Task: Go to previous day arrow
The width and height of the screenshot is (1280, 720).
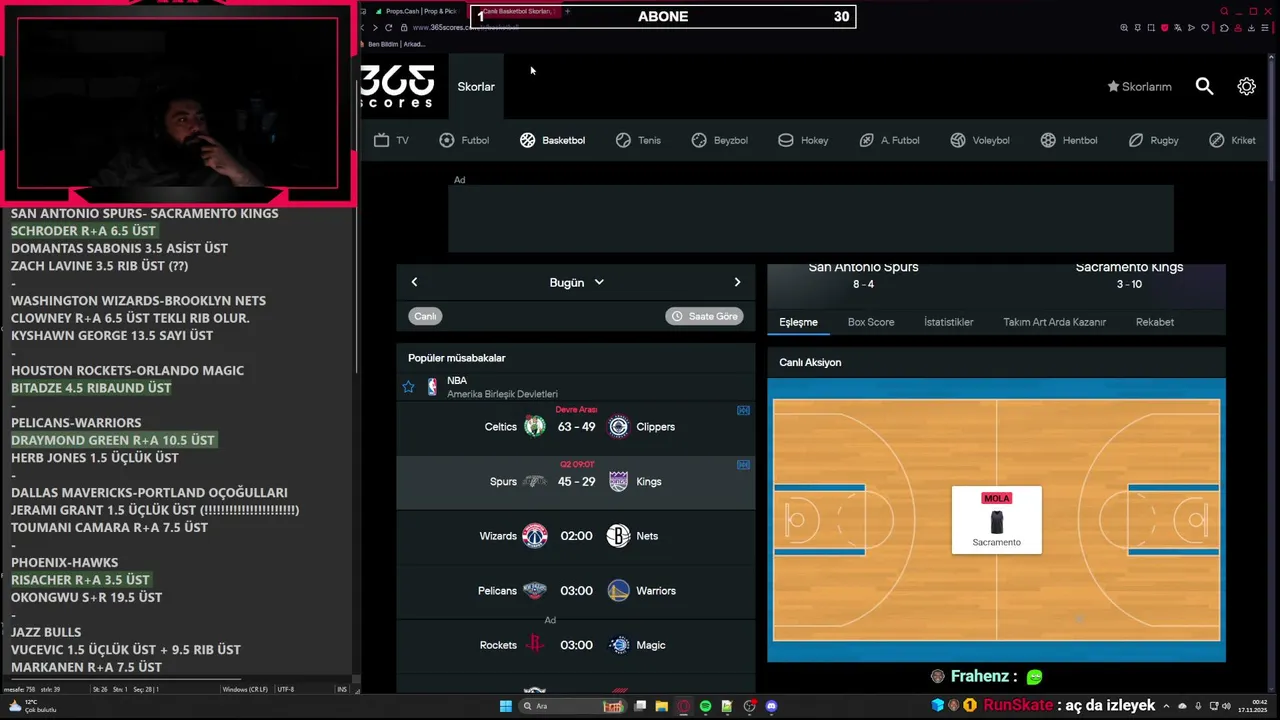Action: [414, 282]
